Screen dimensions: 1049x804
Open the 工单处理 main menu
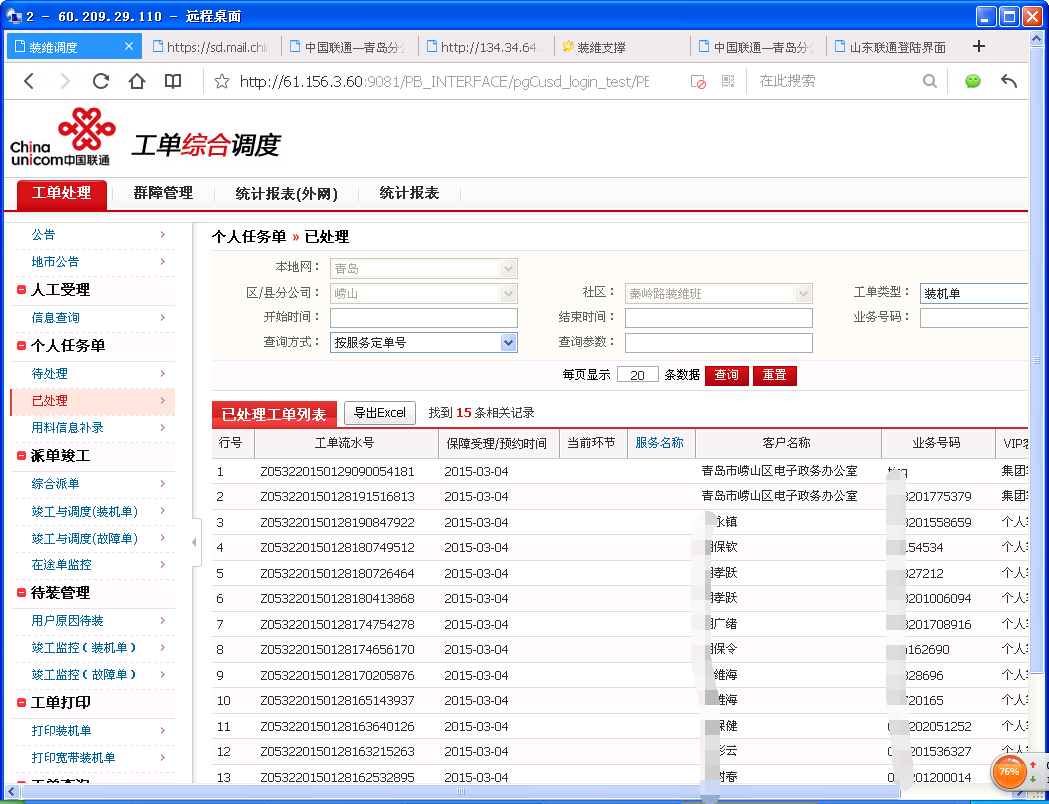[x=62, y=194]
